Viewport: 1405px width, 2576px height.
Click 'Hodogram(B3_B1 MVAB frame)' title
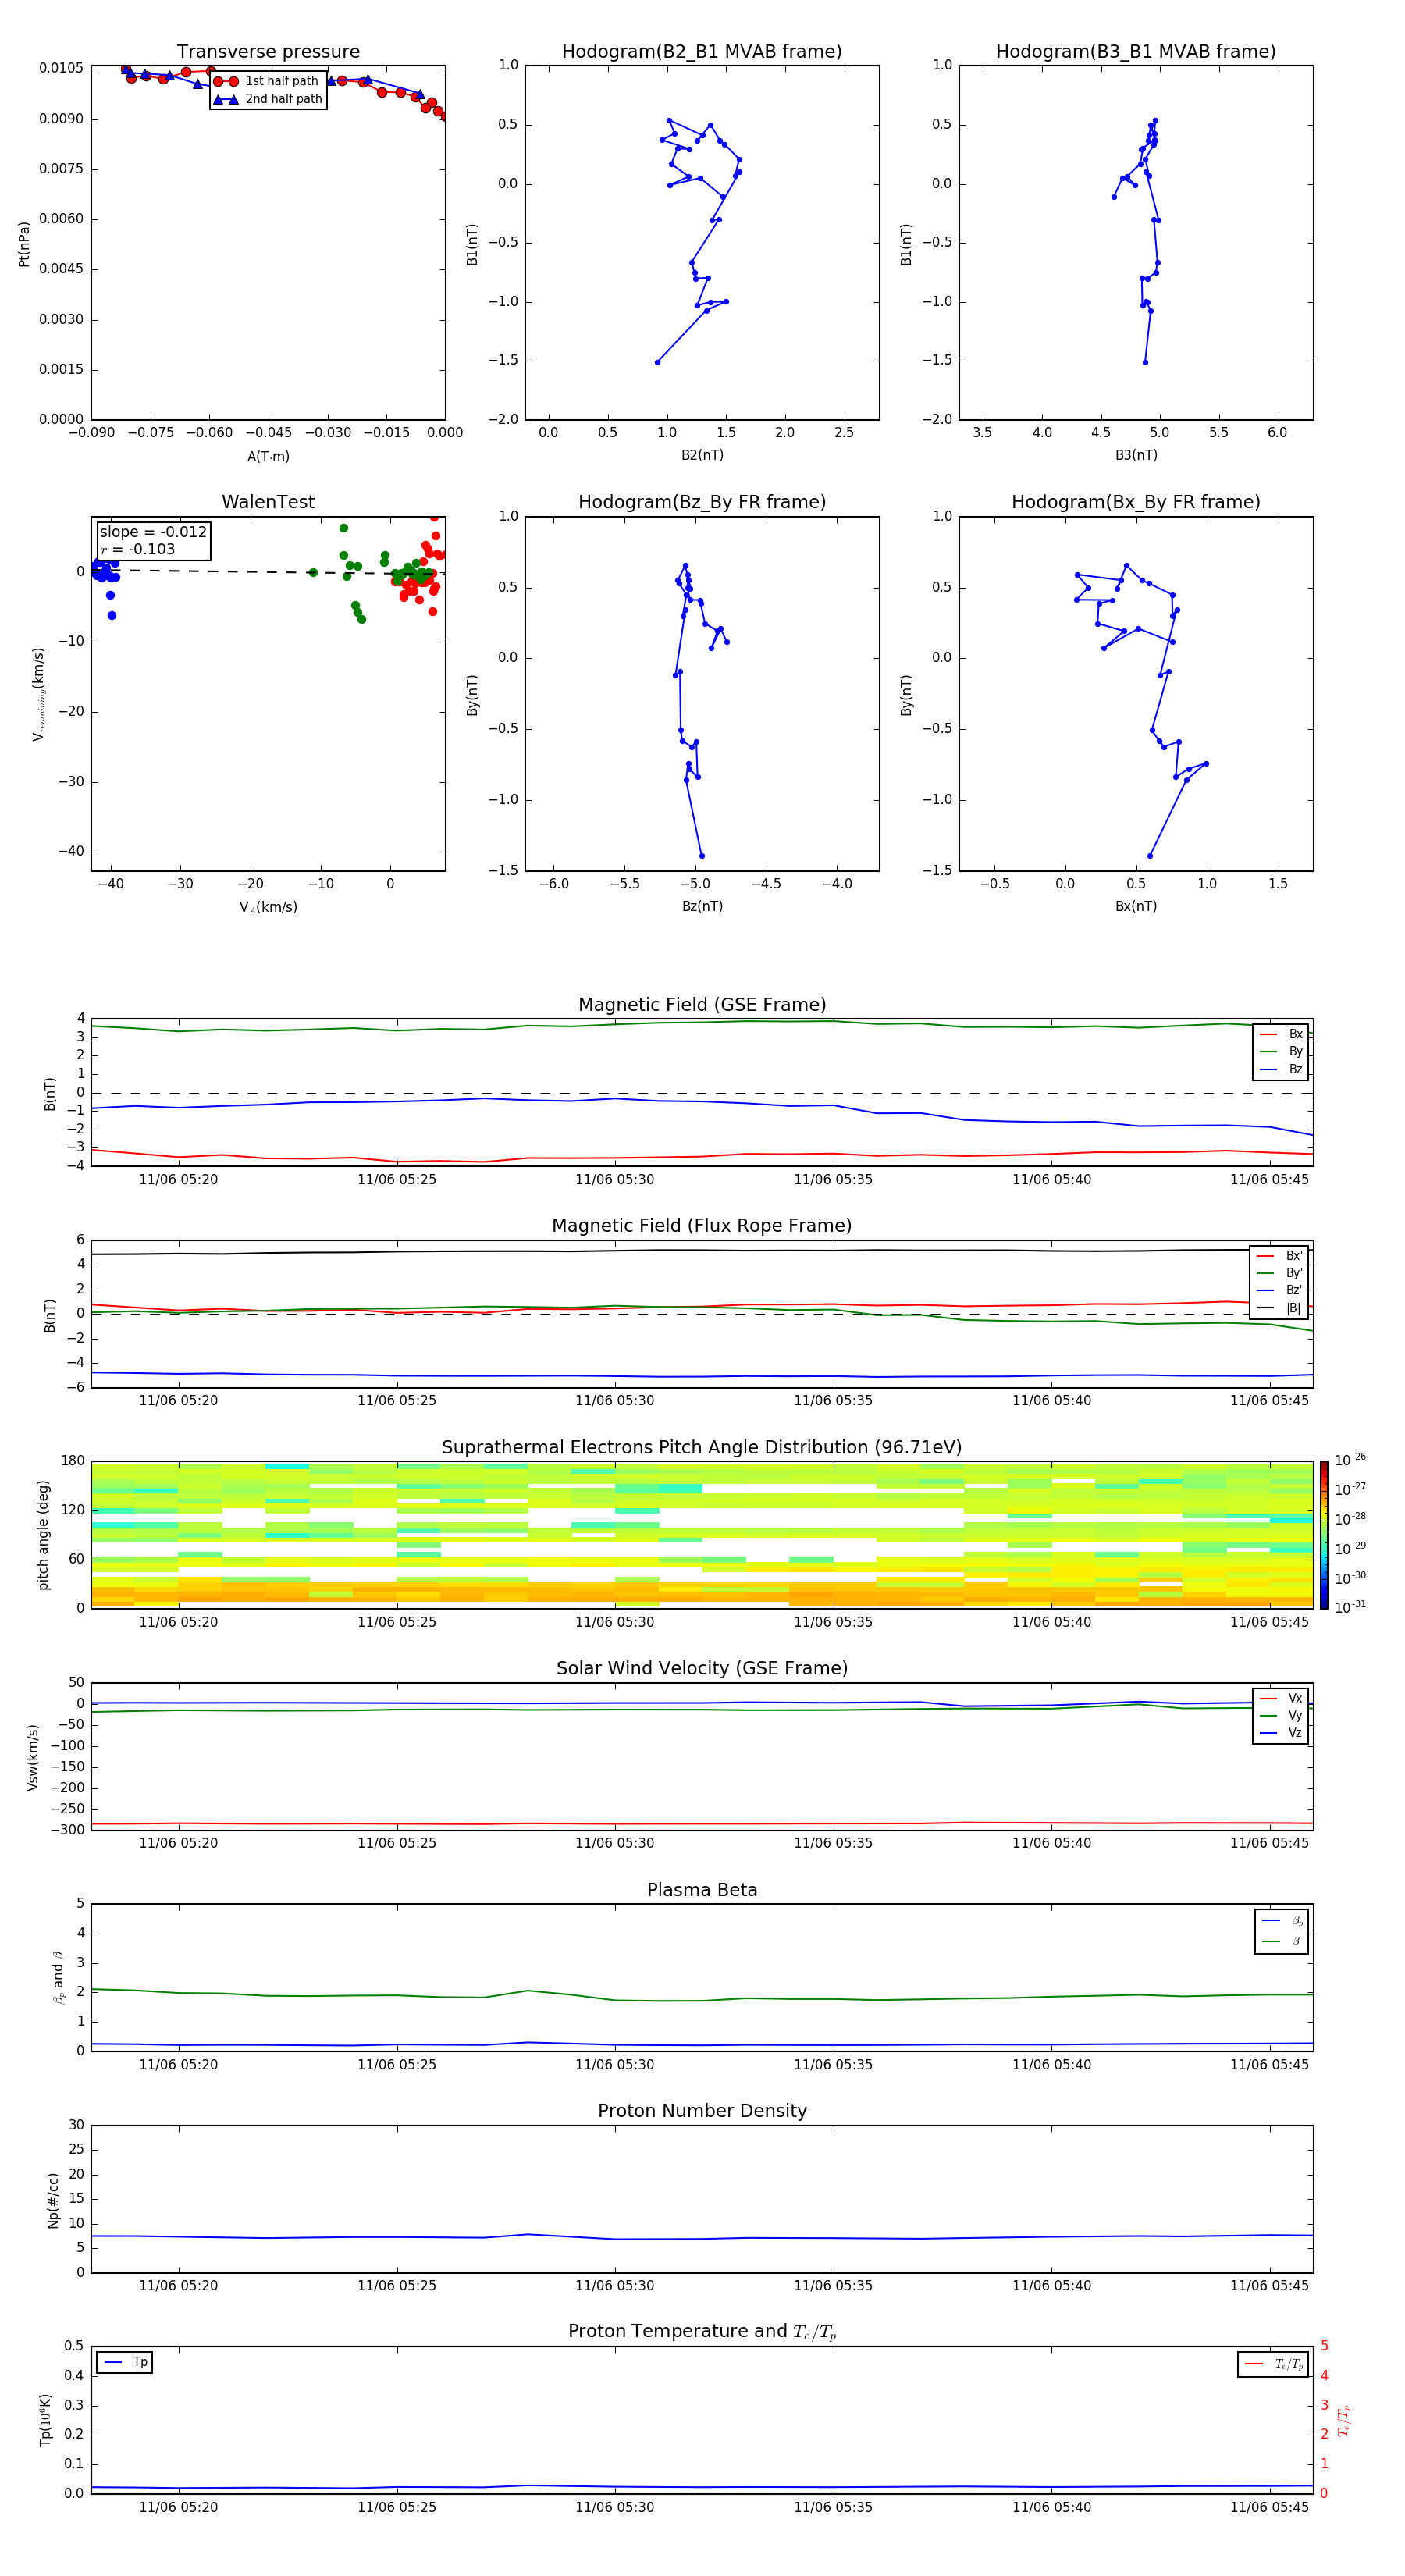pos(1136,52)
